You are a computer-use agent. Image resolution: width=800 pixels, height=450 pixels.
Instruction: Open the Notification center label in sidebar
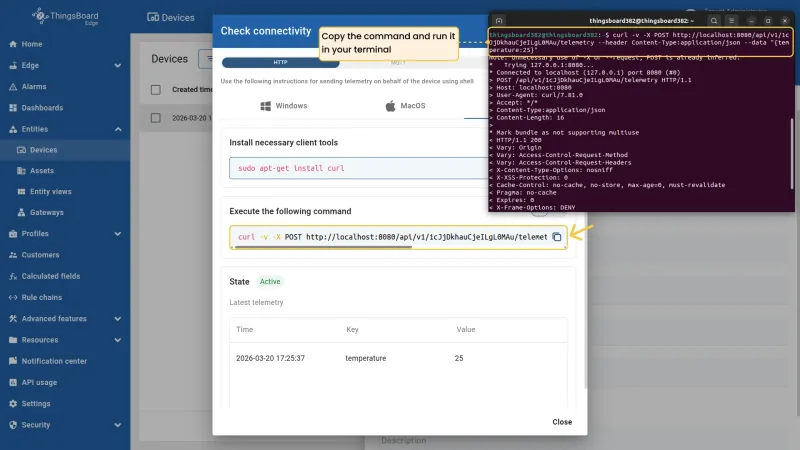tap(54, 361)
